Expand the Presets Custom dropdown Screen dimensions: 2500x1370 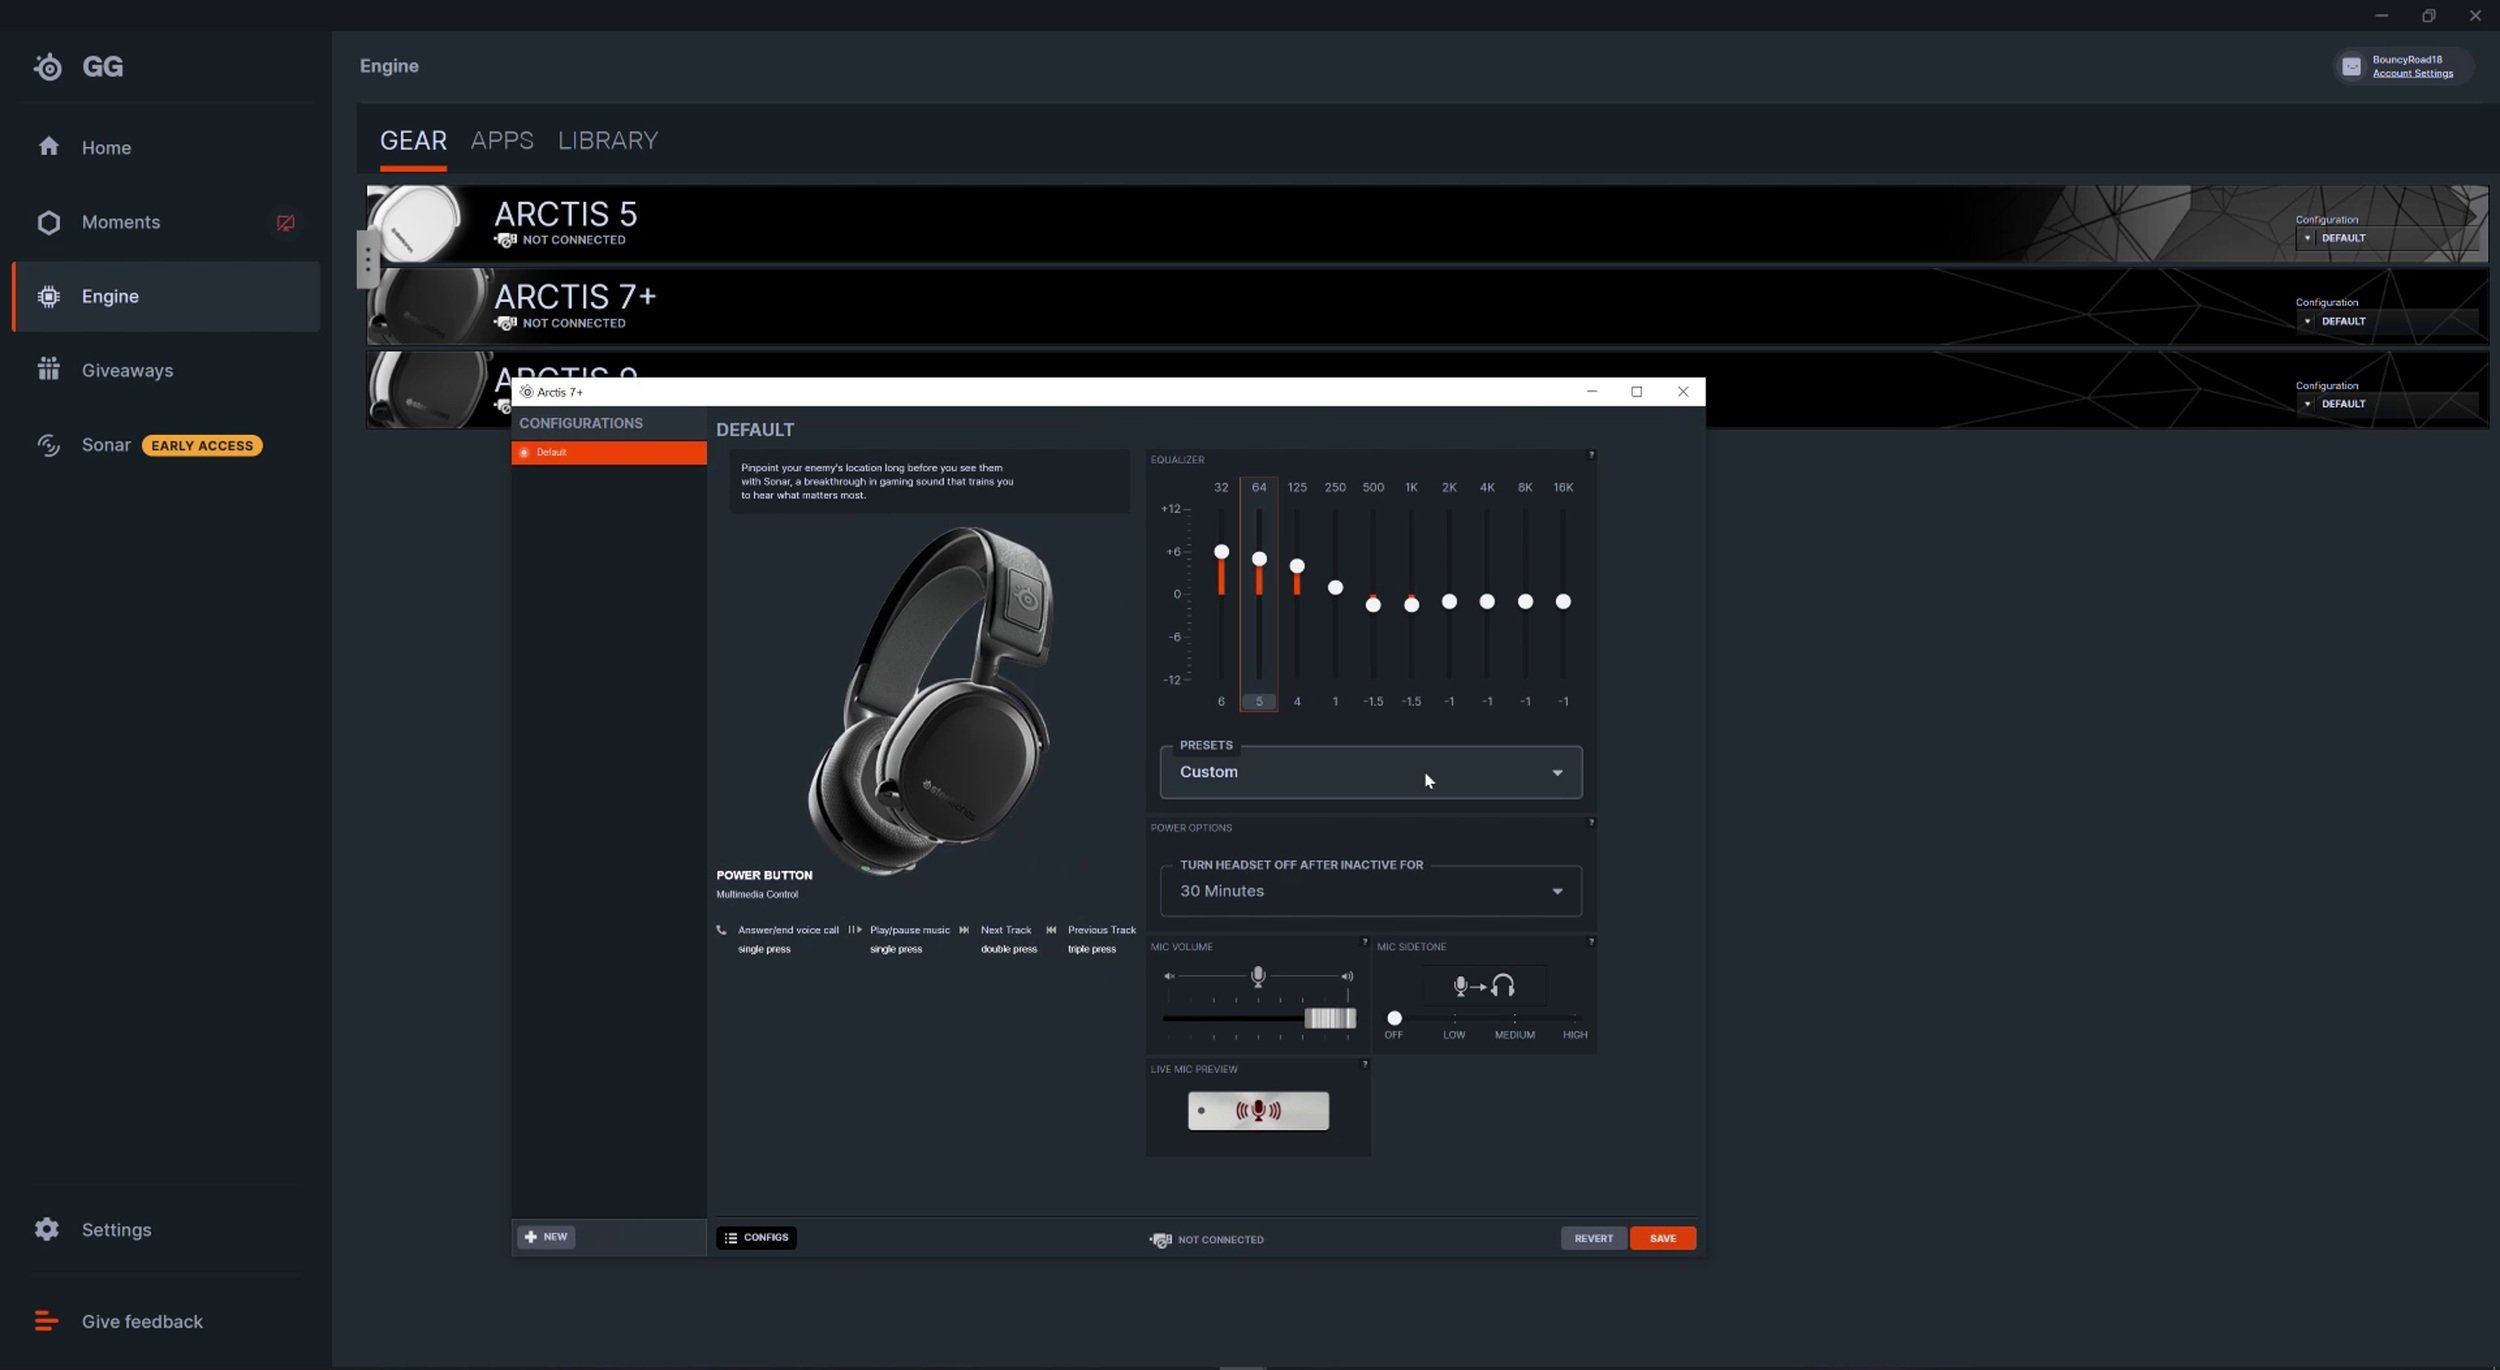pos(1370,772)
